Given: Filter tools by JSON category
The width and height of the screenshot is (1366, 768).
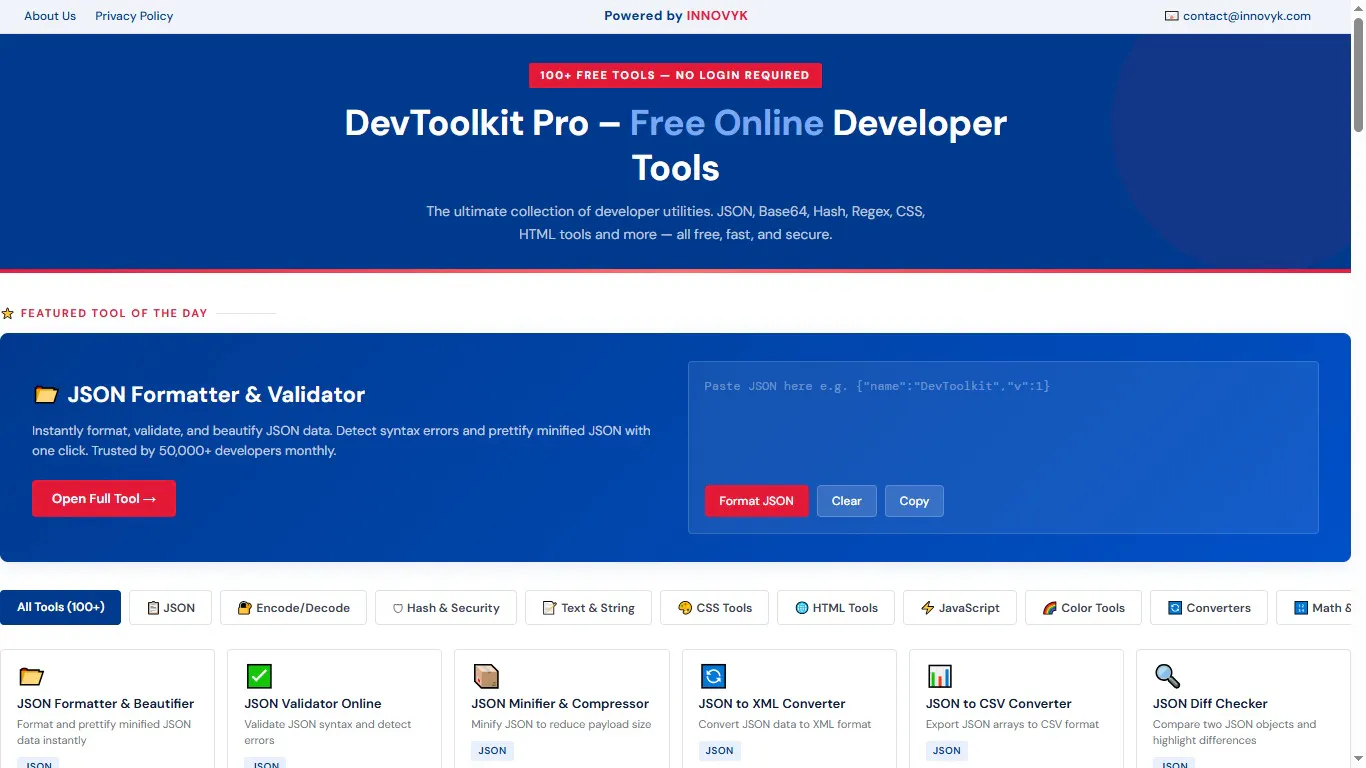Looking at the screenshot, I should tap(171, 607).
